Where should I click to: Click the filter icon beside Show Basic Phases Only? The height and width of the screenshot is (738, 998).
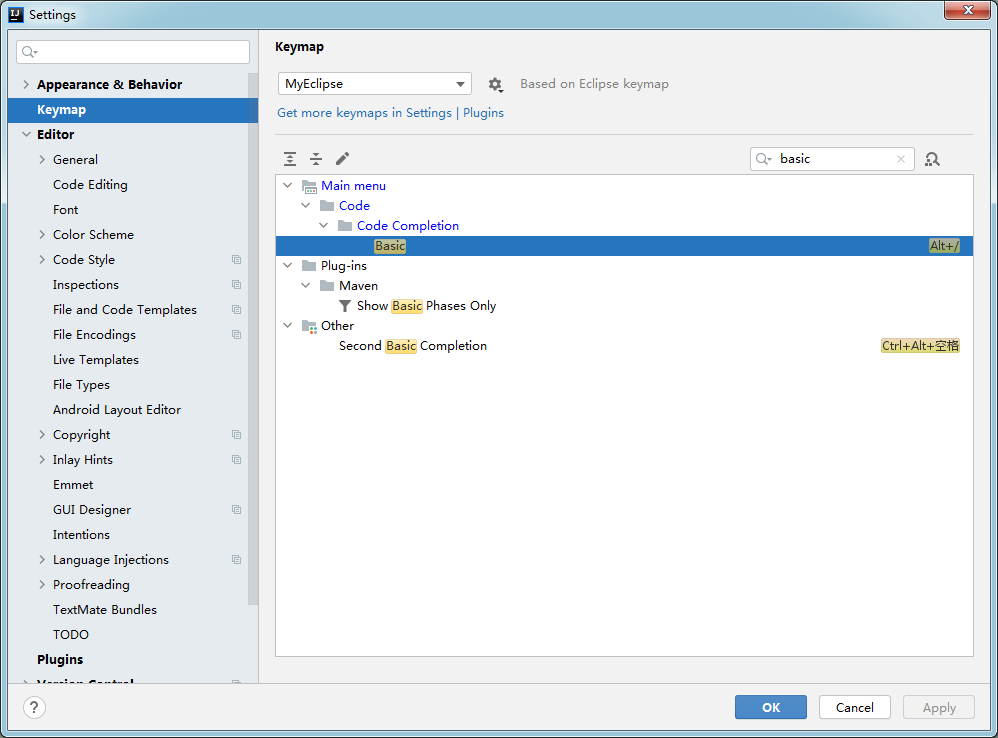click(345, 306)
